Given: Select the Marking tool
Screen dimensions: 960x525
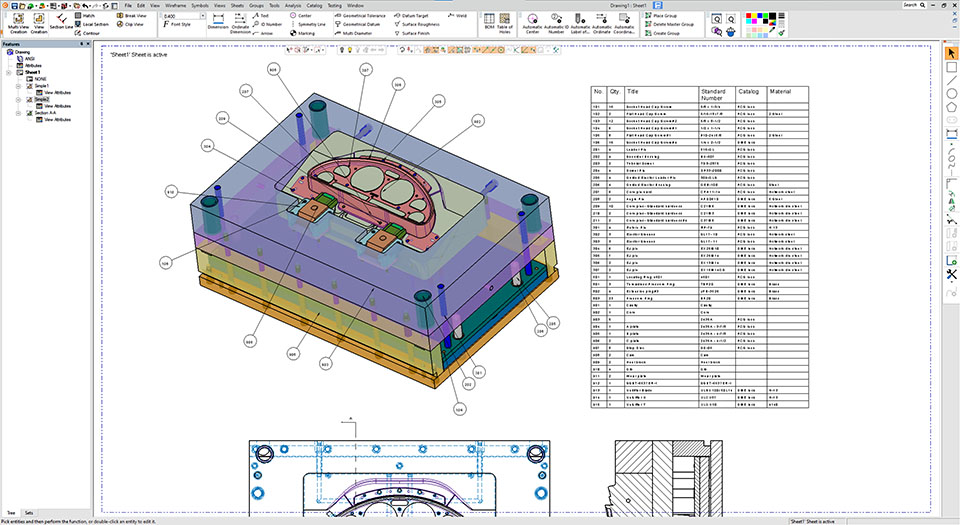Looking at the screenshot, I should tap(302, 33).
